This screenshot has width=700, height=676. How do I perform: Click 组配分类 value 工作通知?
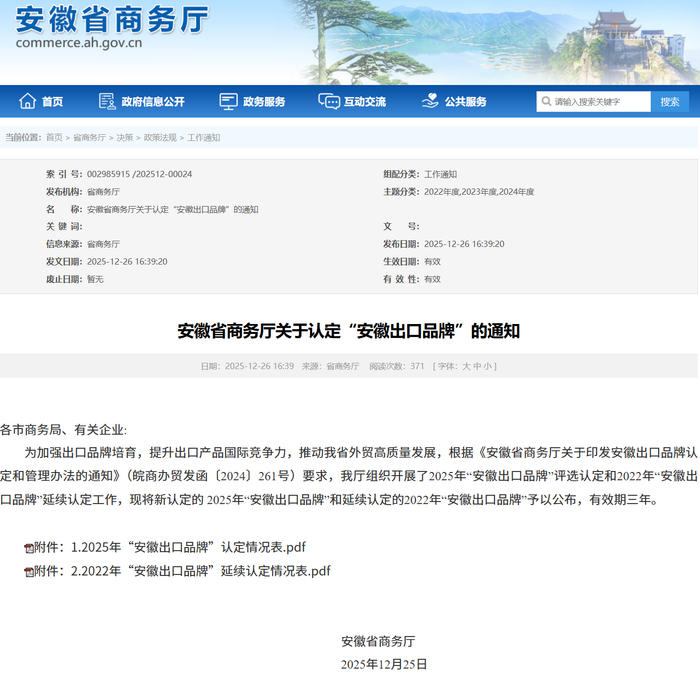tap(440, 174)
